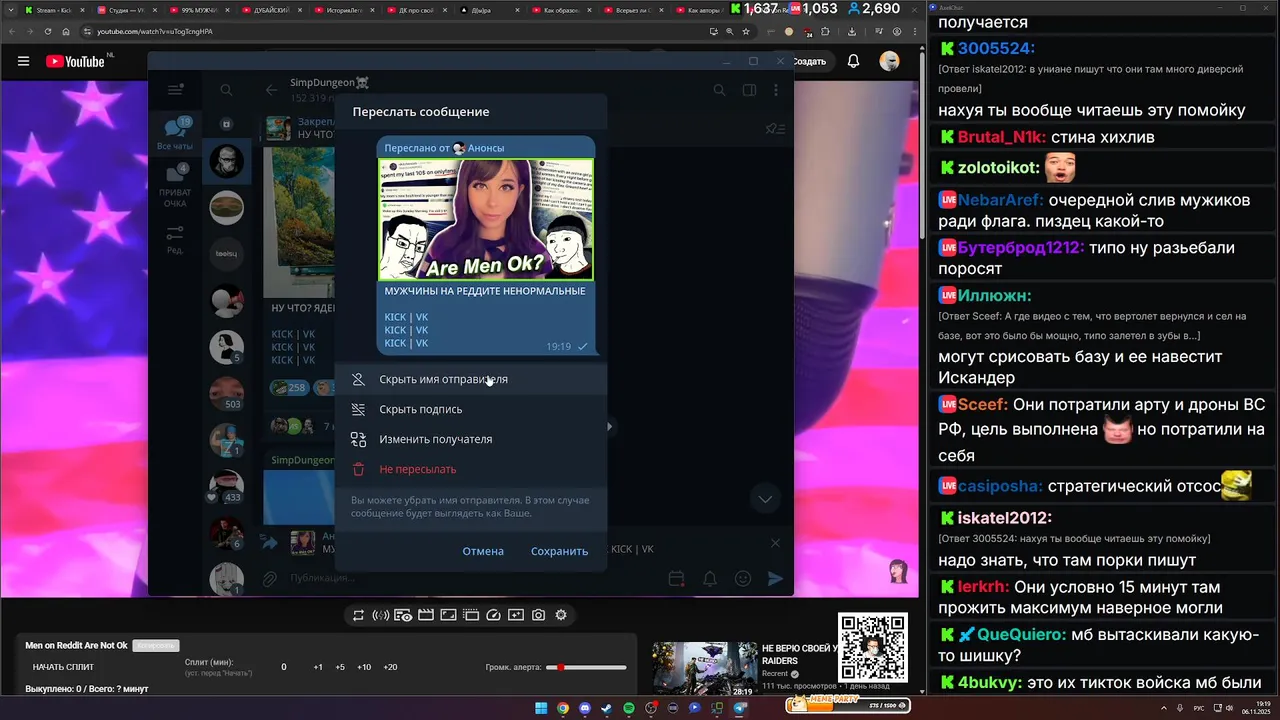Open gear settings in player toolbar
This screenshot has width=1280, height=720.
point(561,615)
